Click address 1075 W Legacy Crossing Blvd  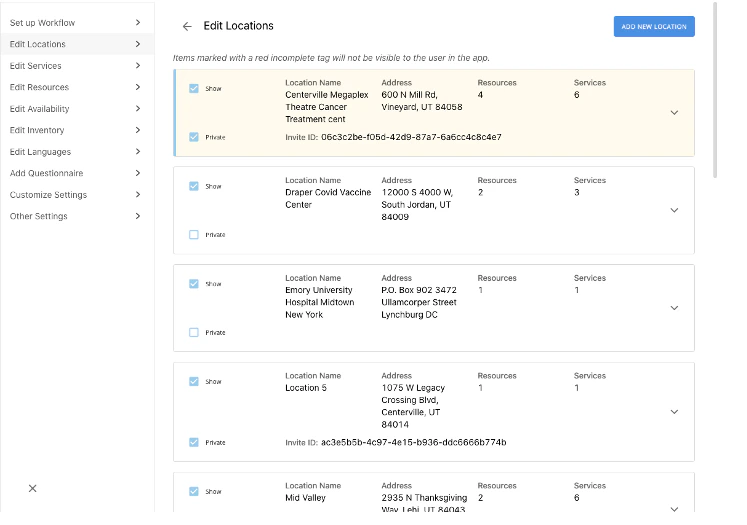pyautogui.click(x=413, y=406)
